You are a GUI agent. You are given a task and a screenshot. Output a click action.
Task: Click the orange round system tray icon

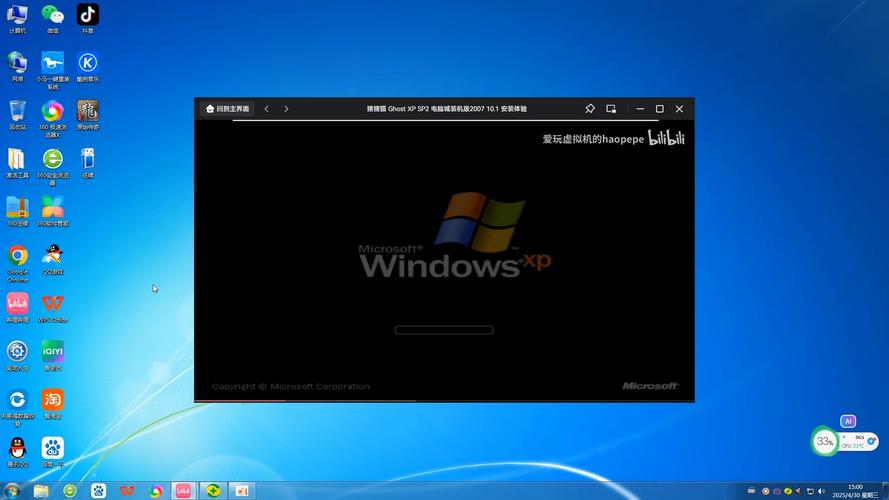point(765,491)
